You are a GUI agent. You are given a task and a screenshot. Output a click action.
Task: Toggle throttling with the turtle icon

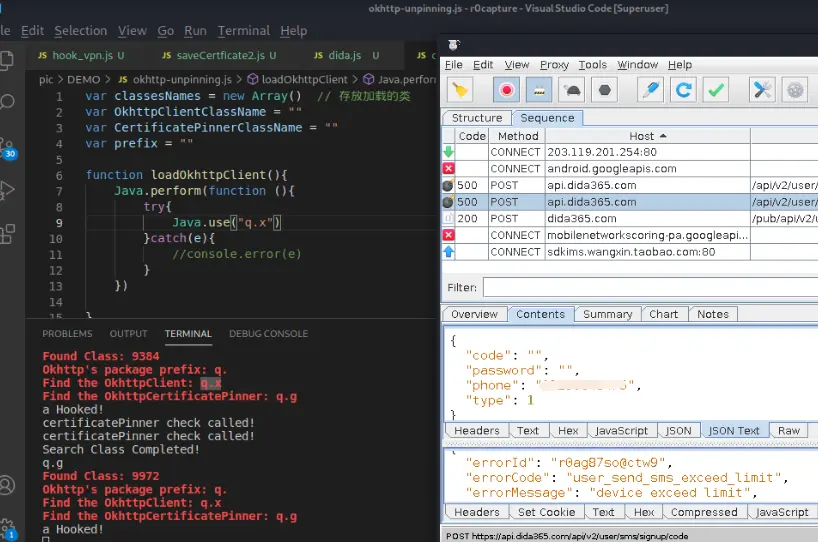[x=572, y=90]
